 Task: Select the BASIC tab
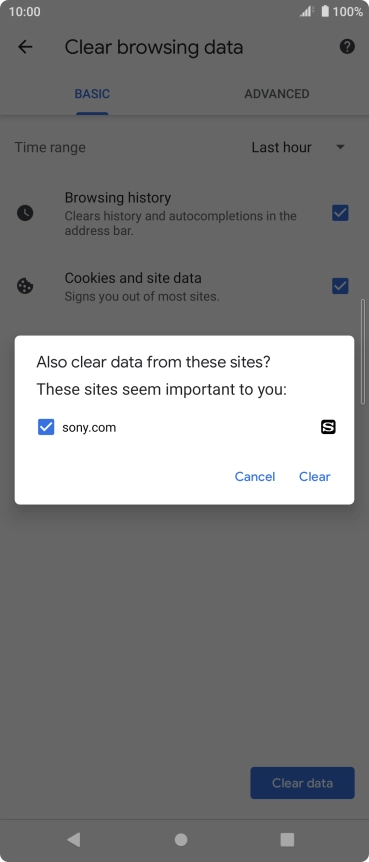point(92,94)
